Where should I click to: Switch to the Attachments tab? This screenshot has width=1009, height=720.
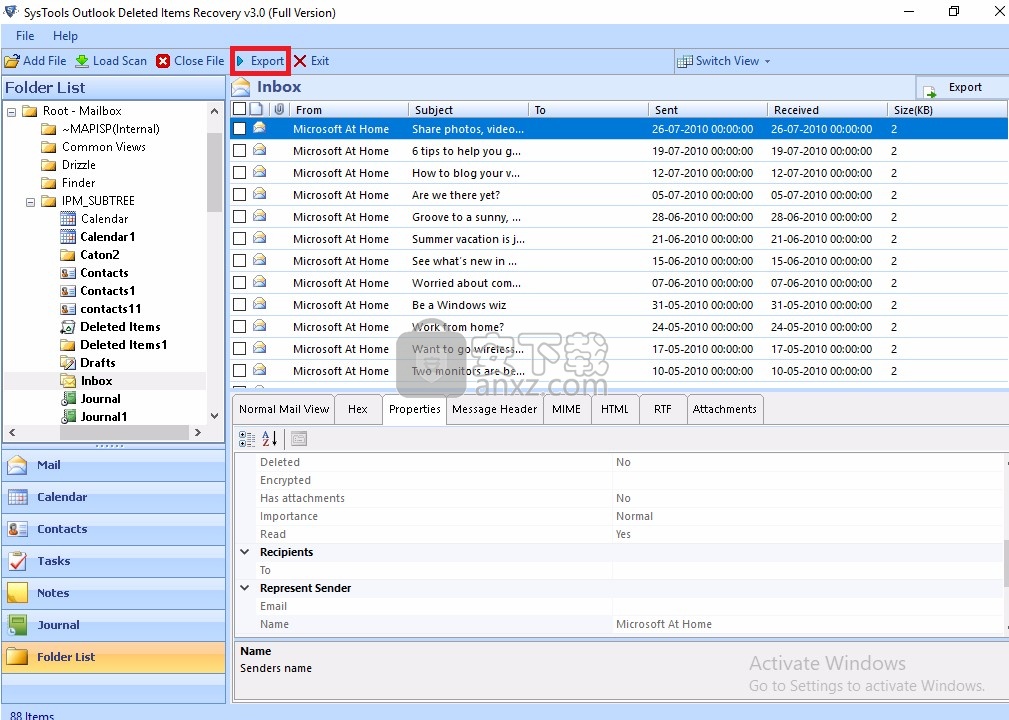coord(725,409)
